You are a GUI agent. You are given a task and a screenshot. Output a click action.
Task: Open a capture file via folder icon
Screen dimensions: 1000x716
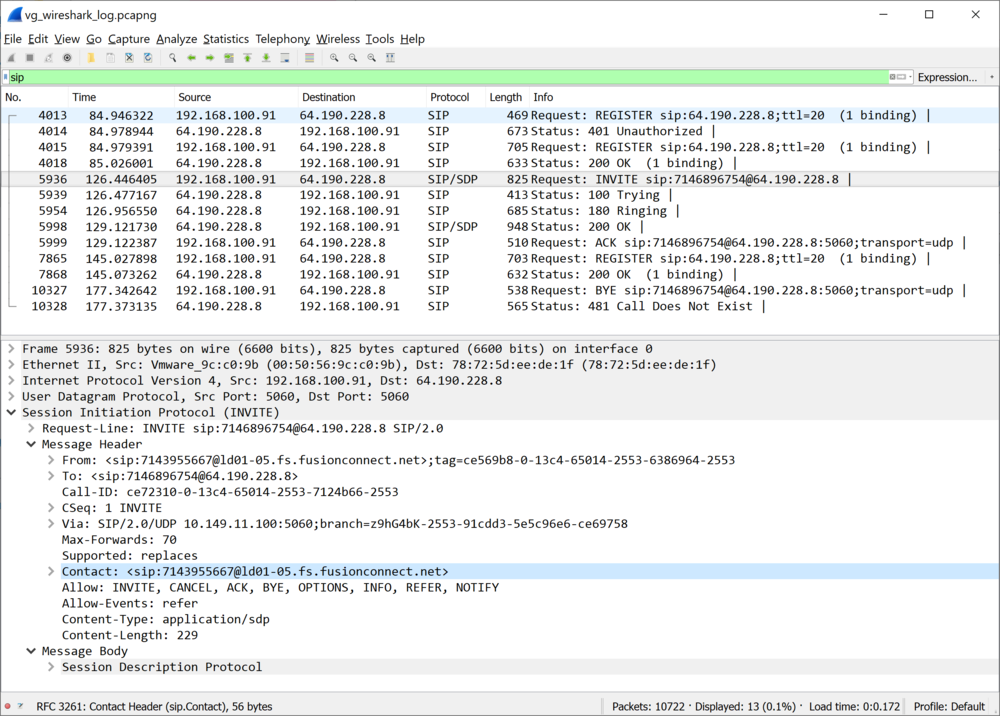click(x=91, y=58)
